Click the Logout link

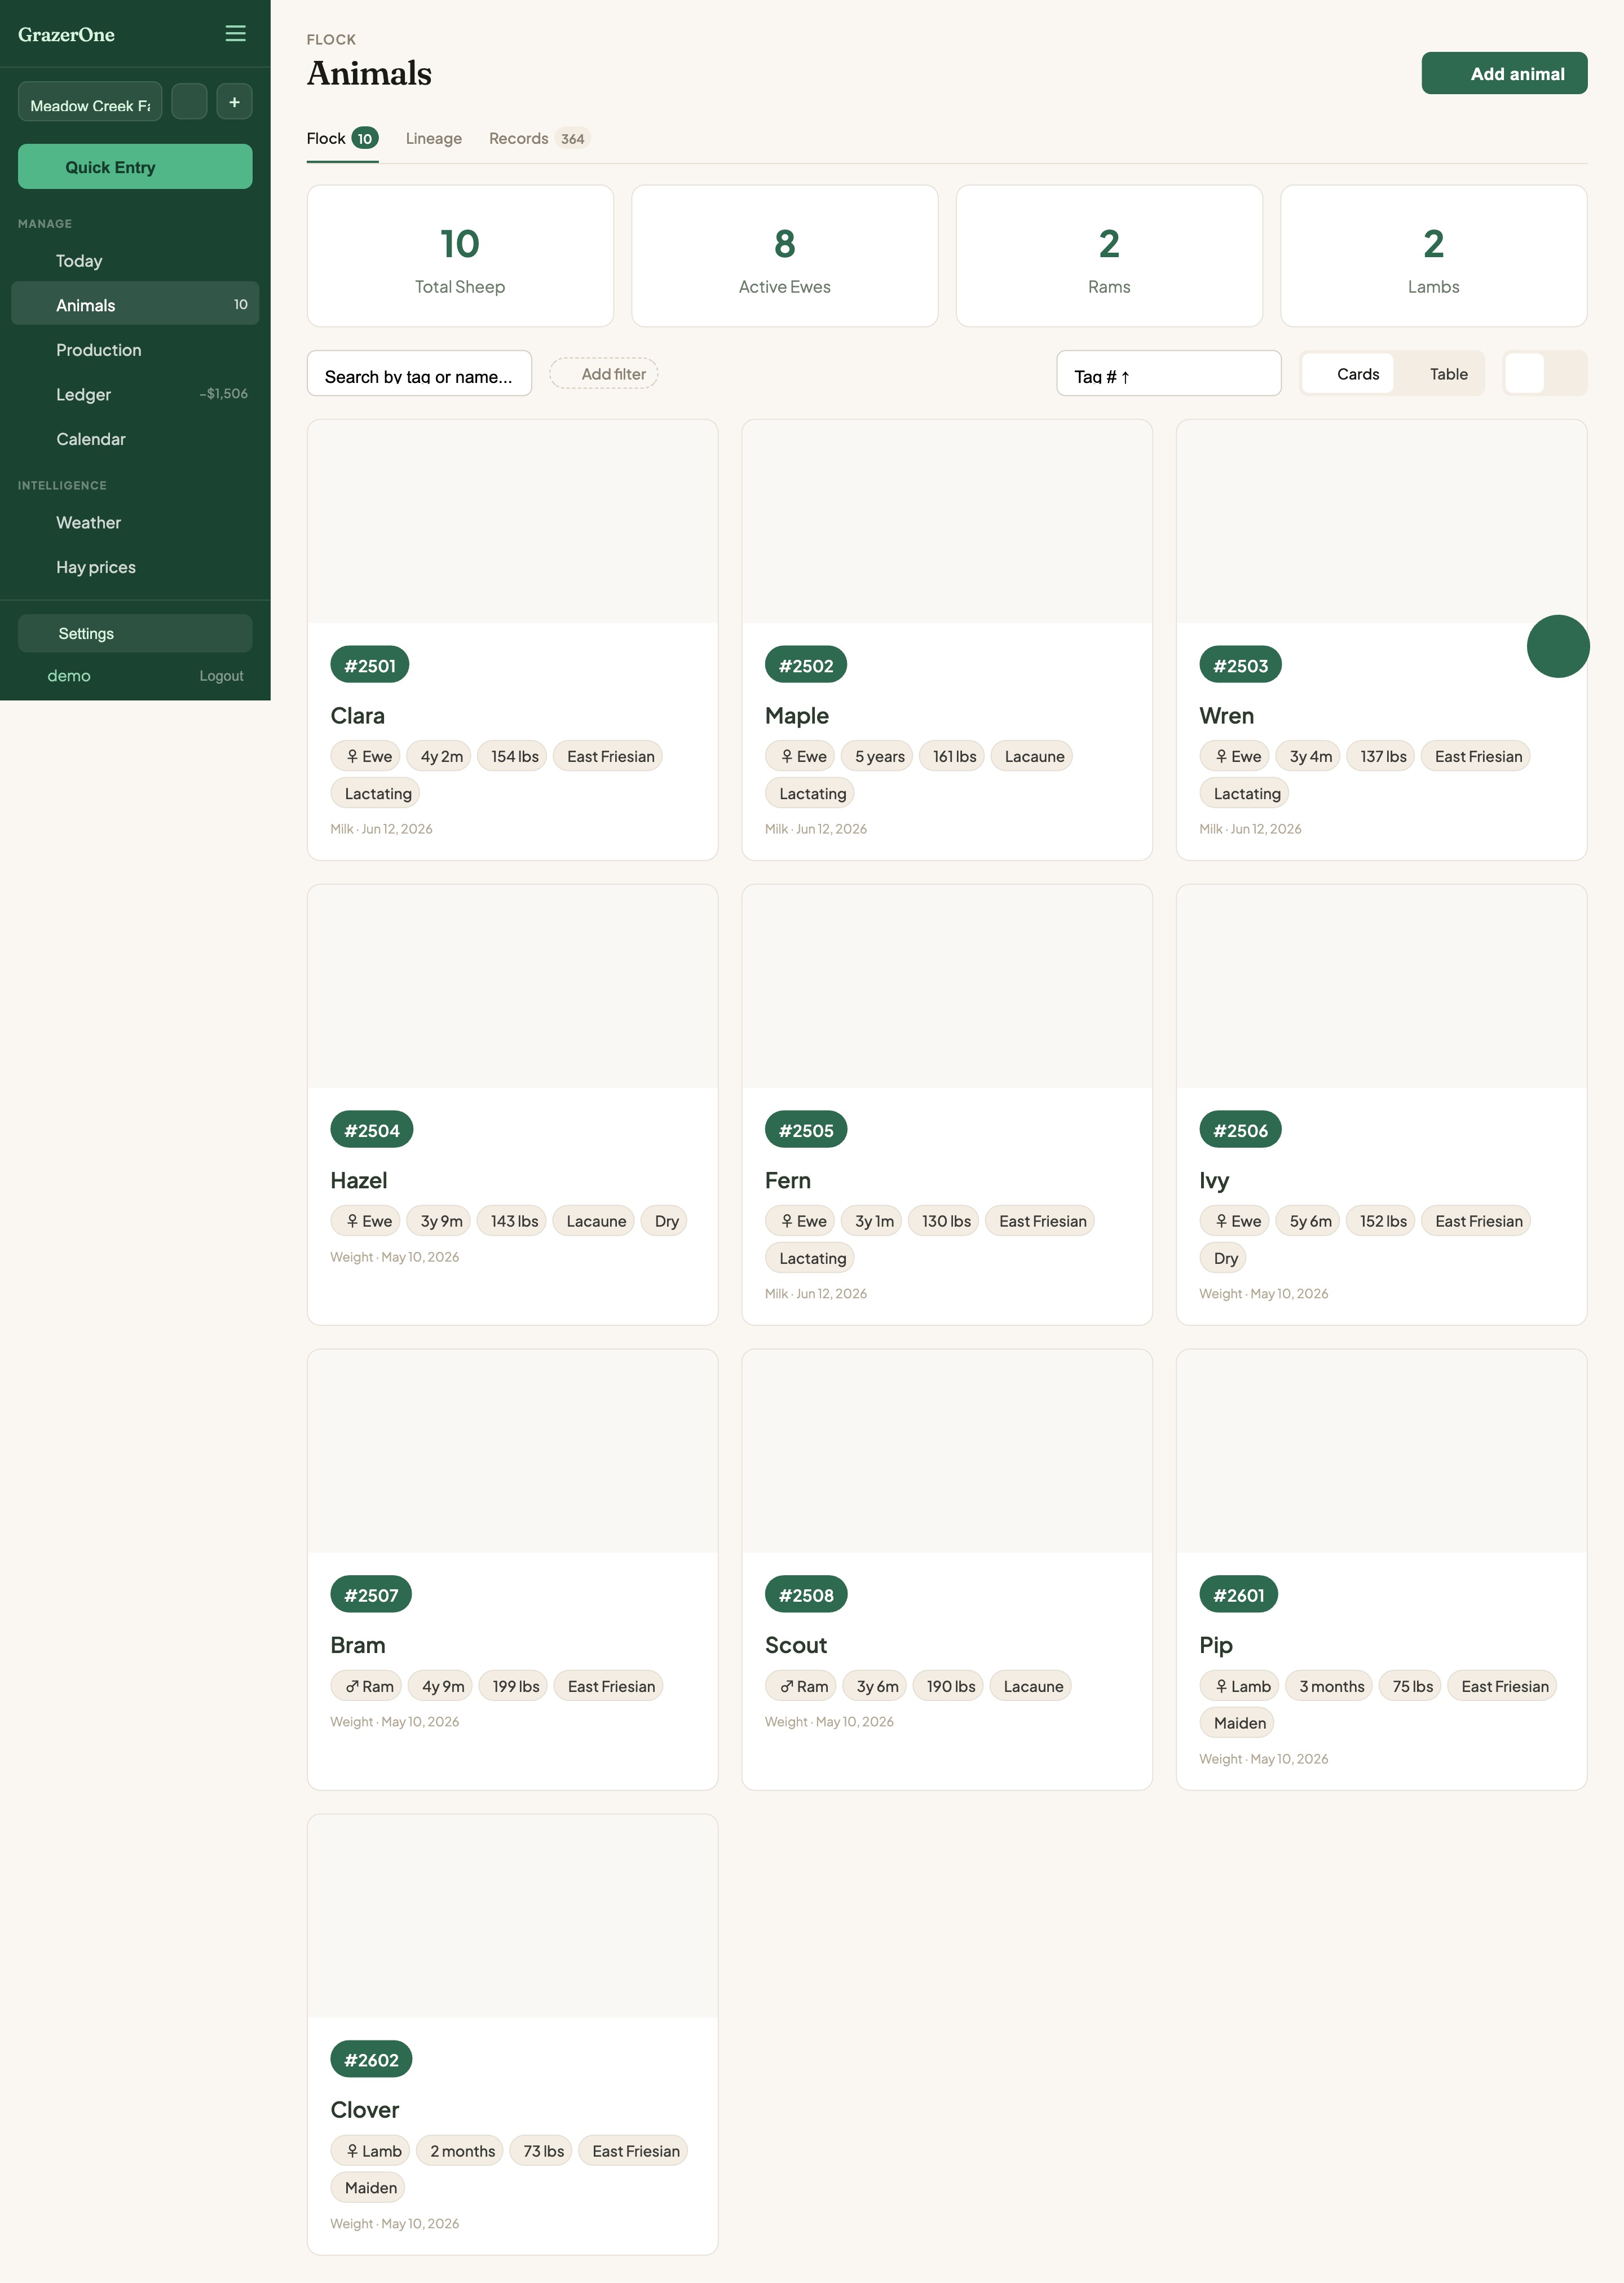(x=221, y=676)
